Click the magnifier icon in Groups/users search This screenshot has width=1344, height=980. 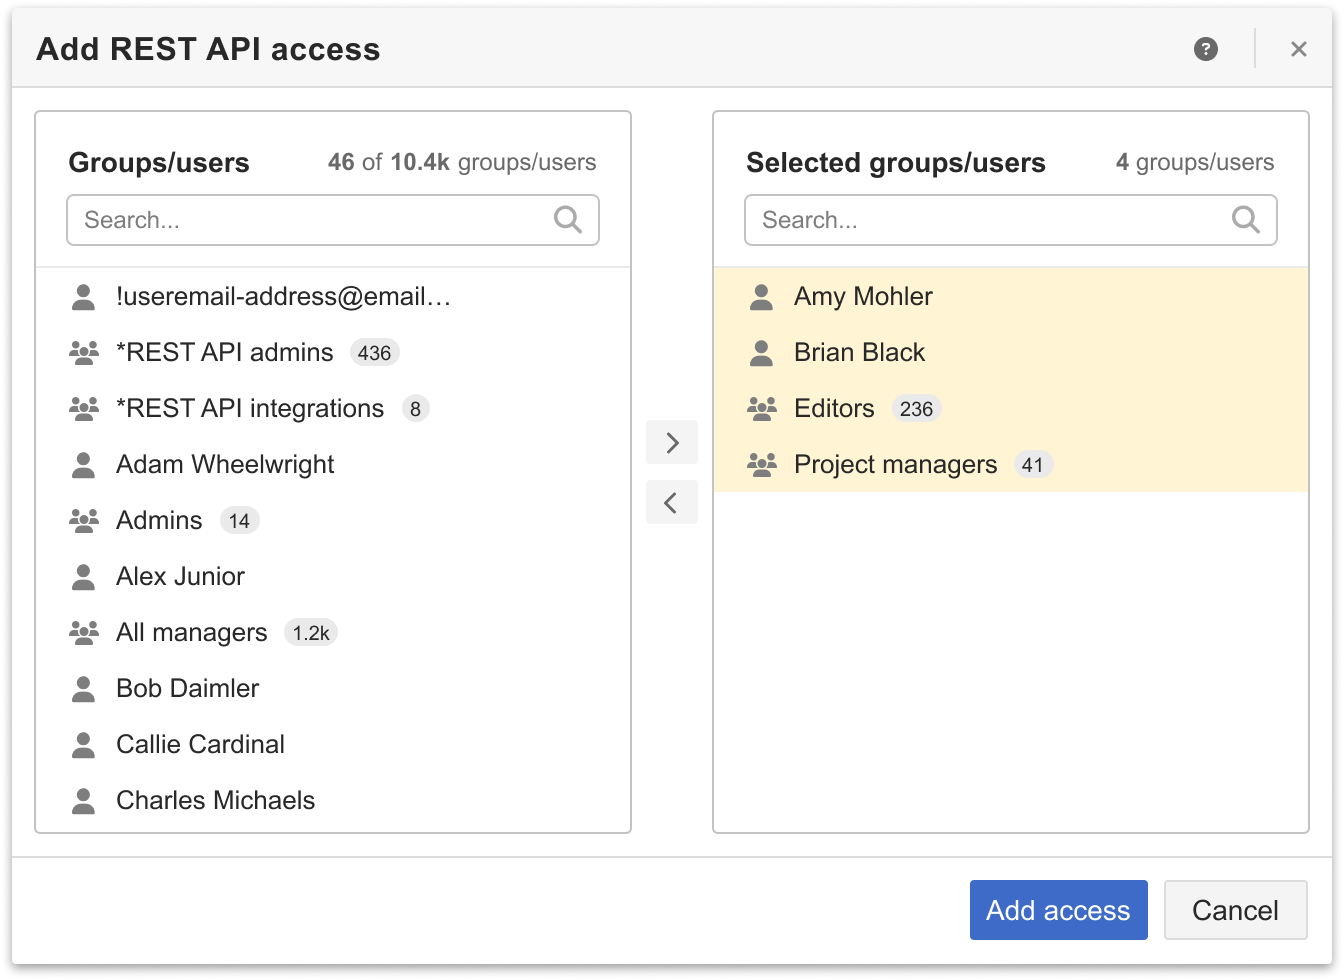(x=567, y=220)
